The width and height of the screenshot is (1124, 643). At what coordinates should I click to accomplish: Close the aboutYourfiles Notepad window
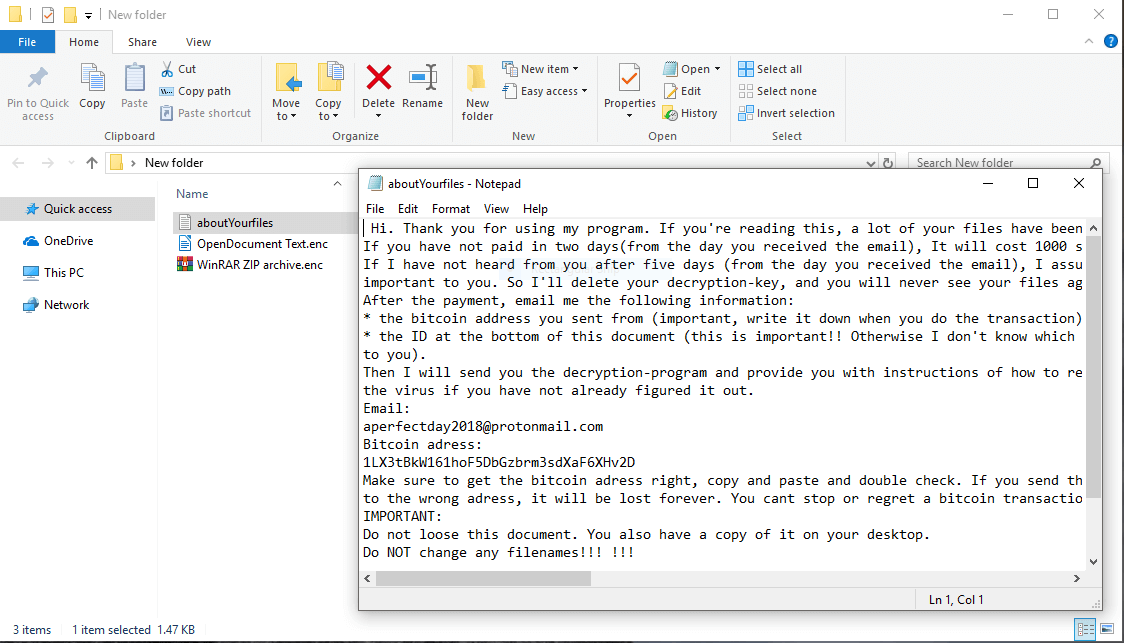tap(1079, 184)
